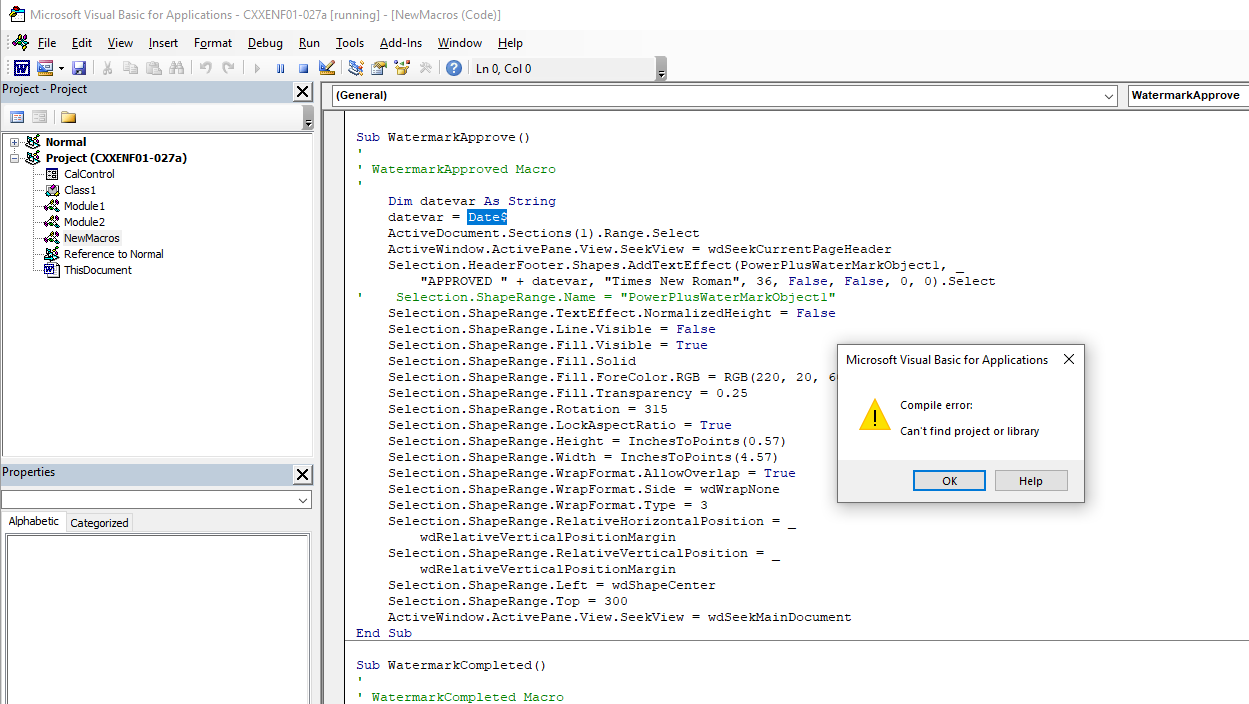Open the Tools menu
Viewport: 1249px width, 704px height.
pyautogui.click(x=350, y=43)
